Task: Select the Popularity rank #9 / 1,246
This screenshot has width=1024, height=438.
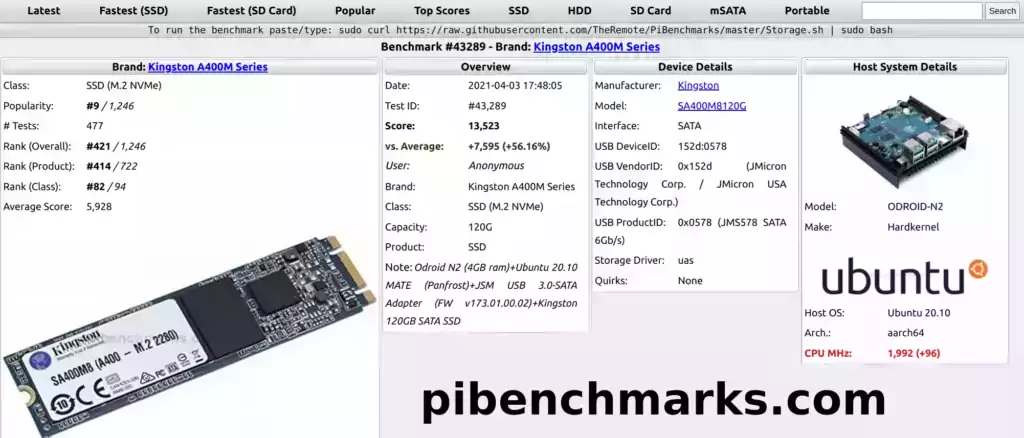Action: 110,106
